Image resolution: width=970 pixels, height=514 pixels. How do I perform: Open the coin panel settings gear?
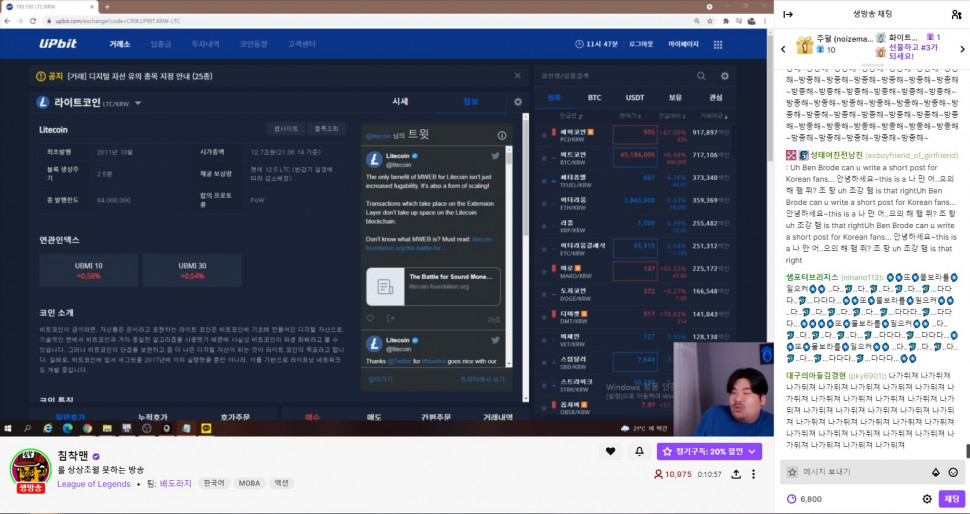518,102
